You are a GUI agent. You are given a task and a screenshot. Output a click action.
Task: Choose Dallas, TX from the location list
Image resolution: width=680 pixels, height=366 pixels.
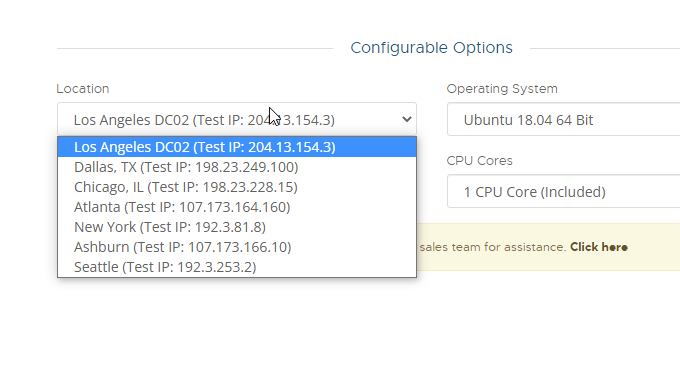[237, 167]
